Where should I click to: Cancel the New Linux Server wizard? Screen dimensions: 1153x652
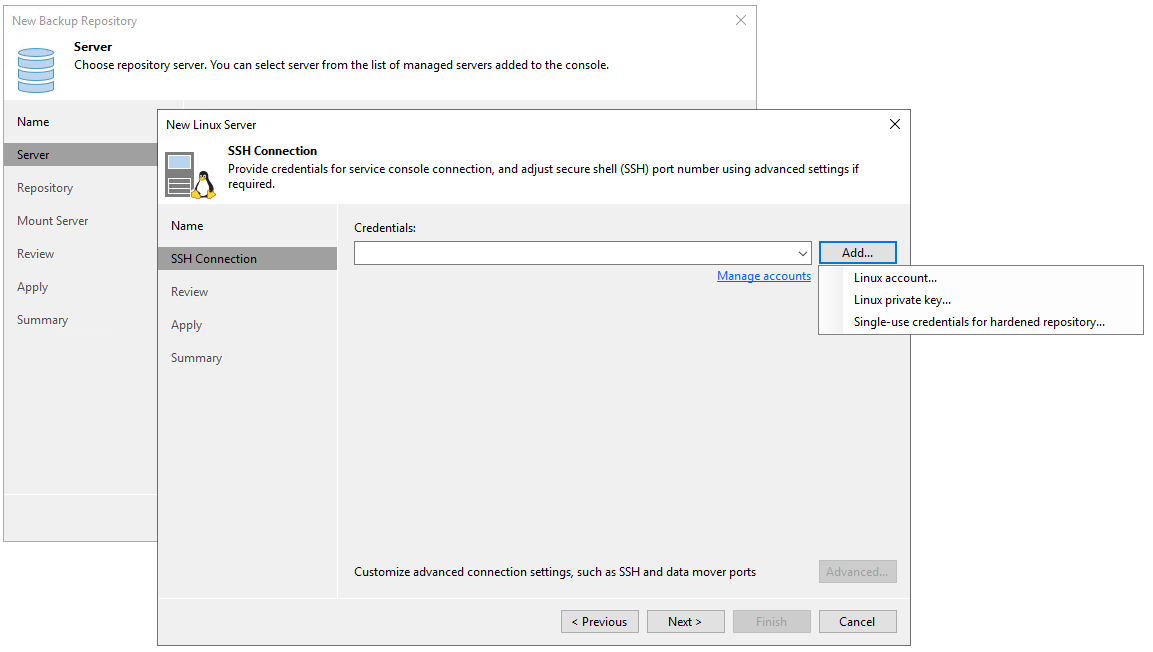tap(857, 621)
